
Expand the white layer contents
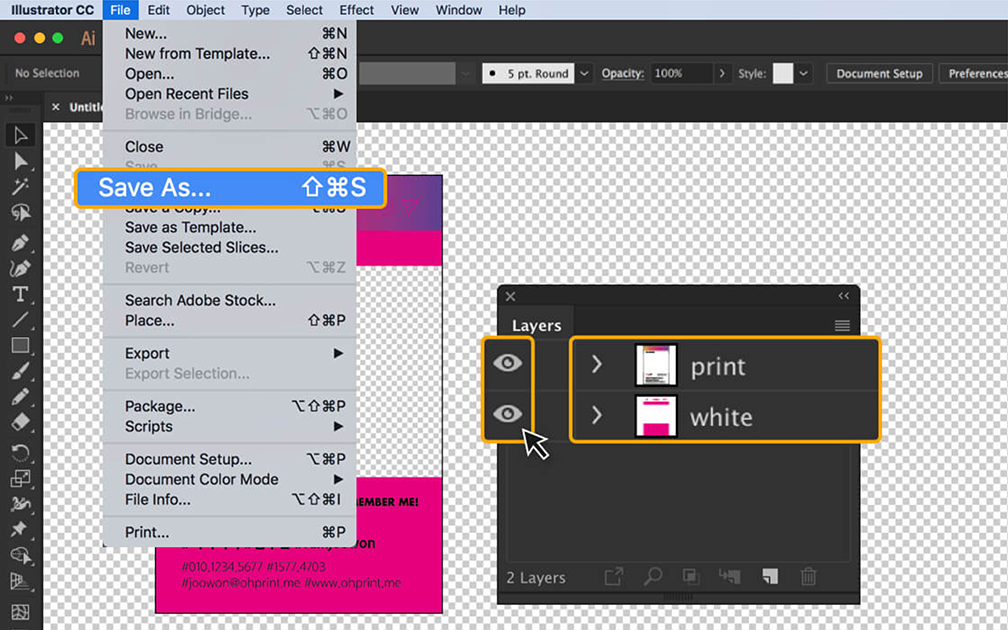click(x=597, y=414)
